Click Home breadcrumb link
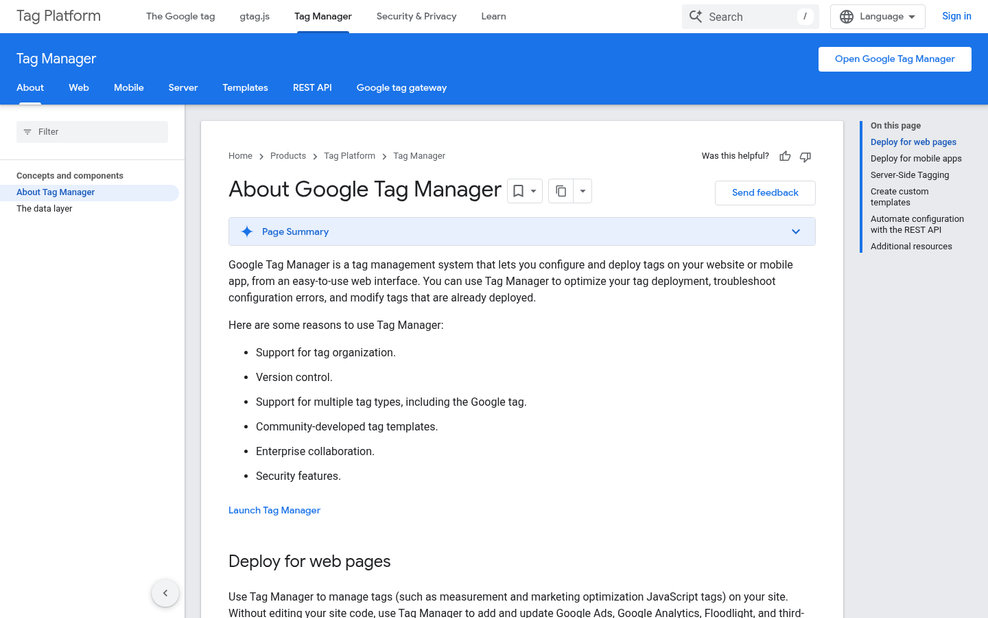The width and height of the screenshot is (988, 618). tap(240, 156)
